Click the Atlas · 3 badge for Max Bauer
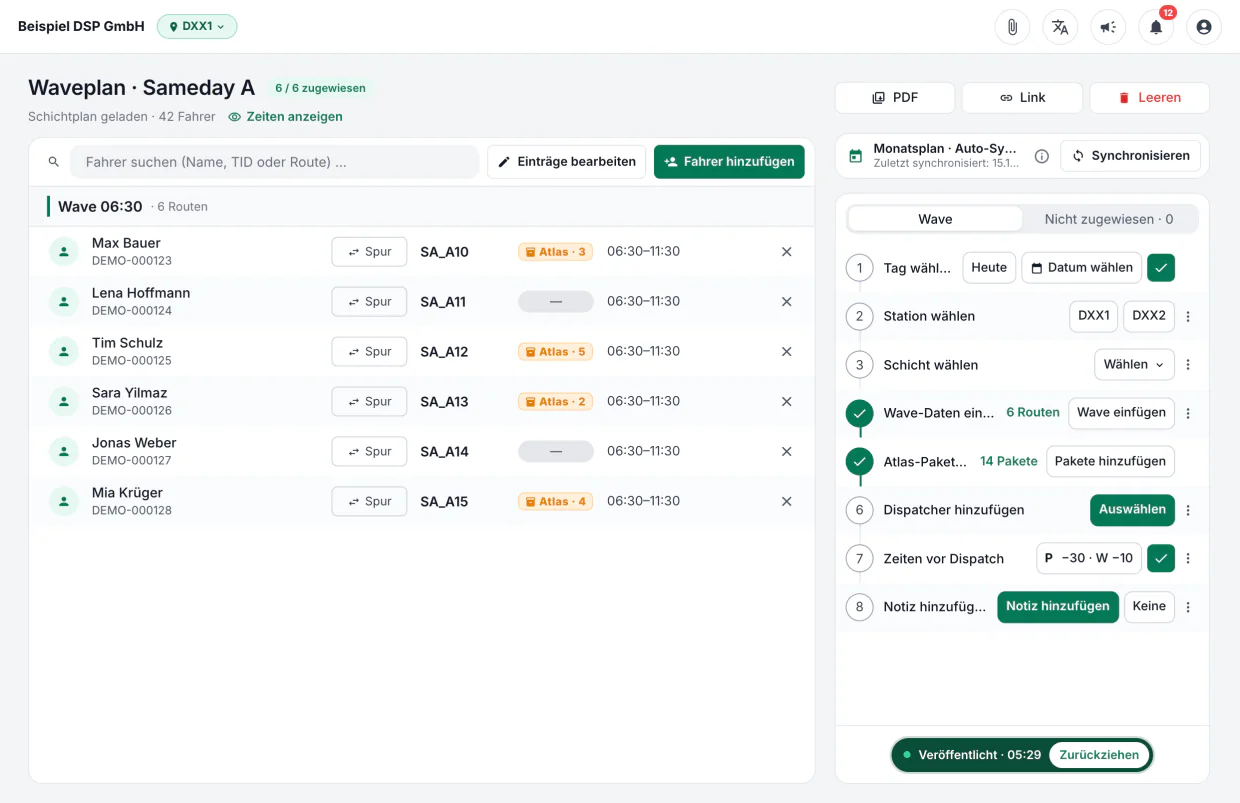Screen dimensions: 1240x803 555,252
